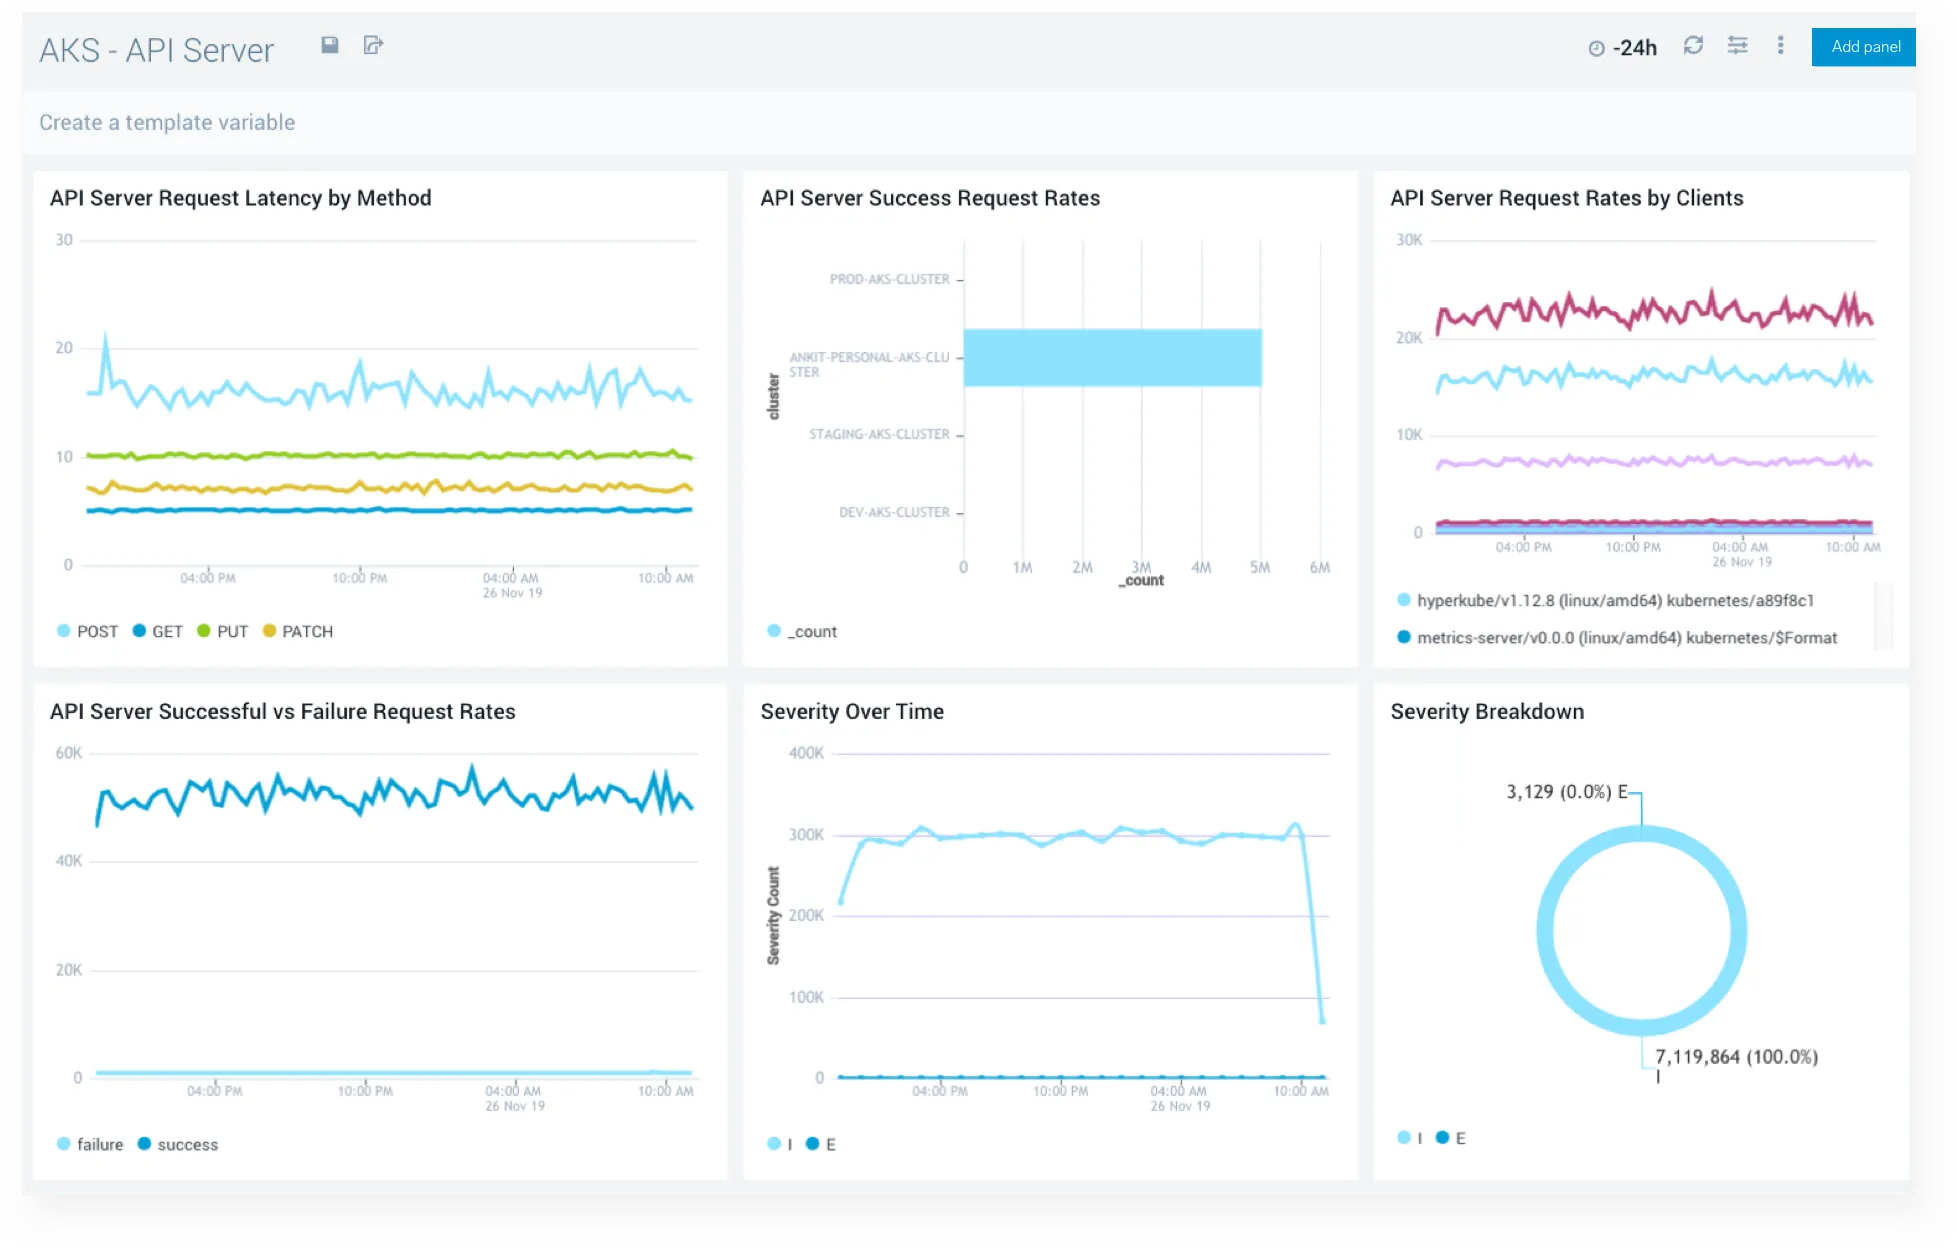Toggle metrics-server/v0.0.0 client legend entry
The width and height of the screenshot is (1957, 1247).
[1617, 637]
